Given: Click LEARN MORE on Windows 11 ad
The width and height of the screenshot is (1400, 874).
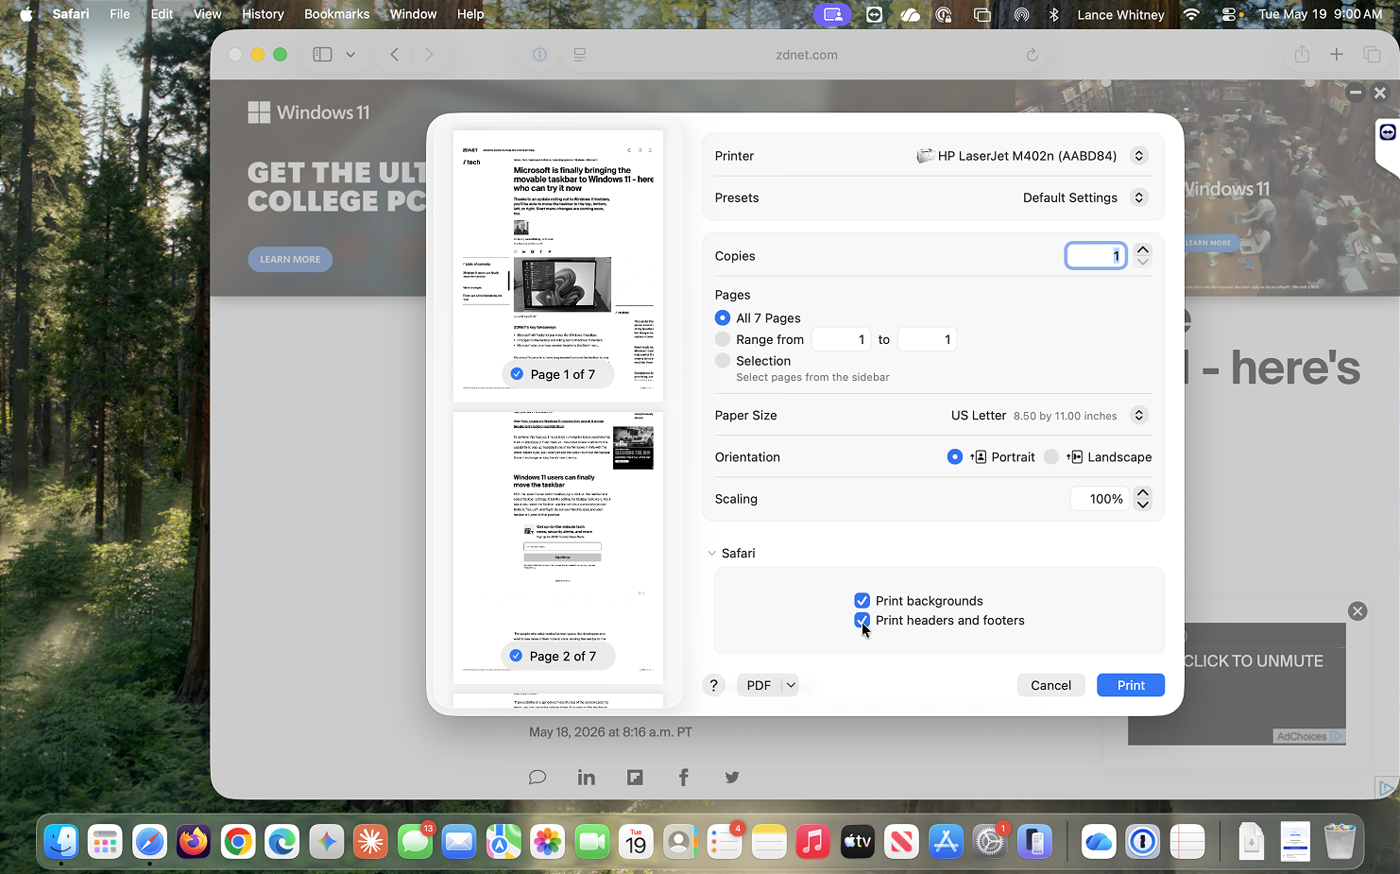Looking at the screenshot, I should 290,259.
